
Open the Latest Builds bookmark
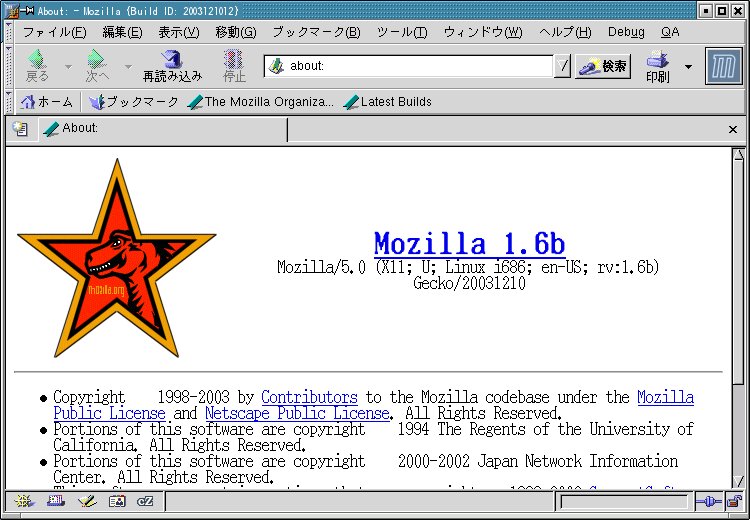[387, 102]
